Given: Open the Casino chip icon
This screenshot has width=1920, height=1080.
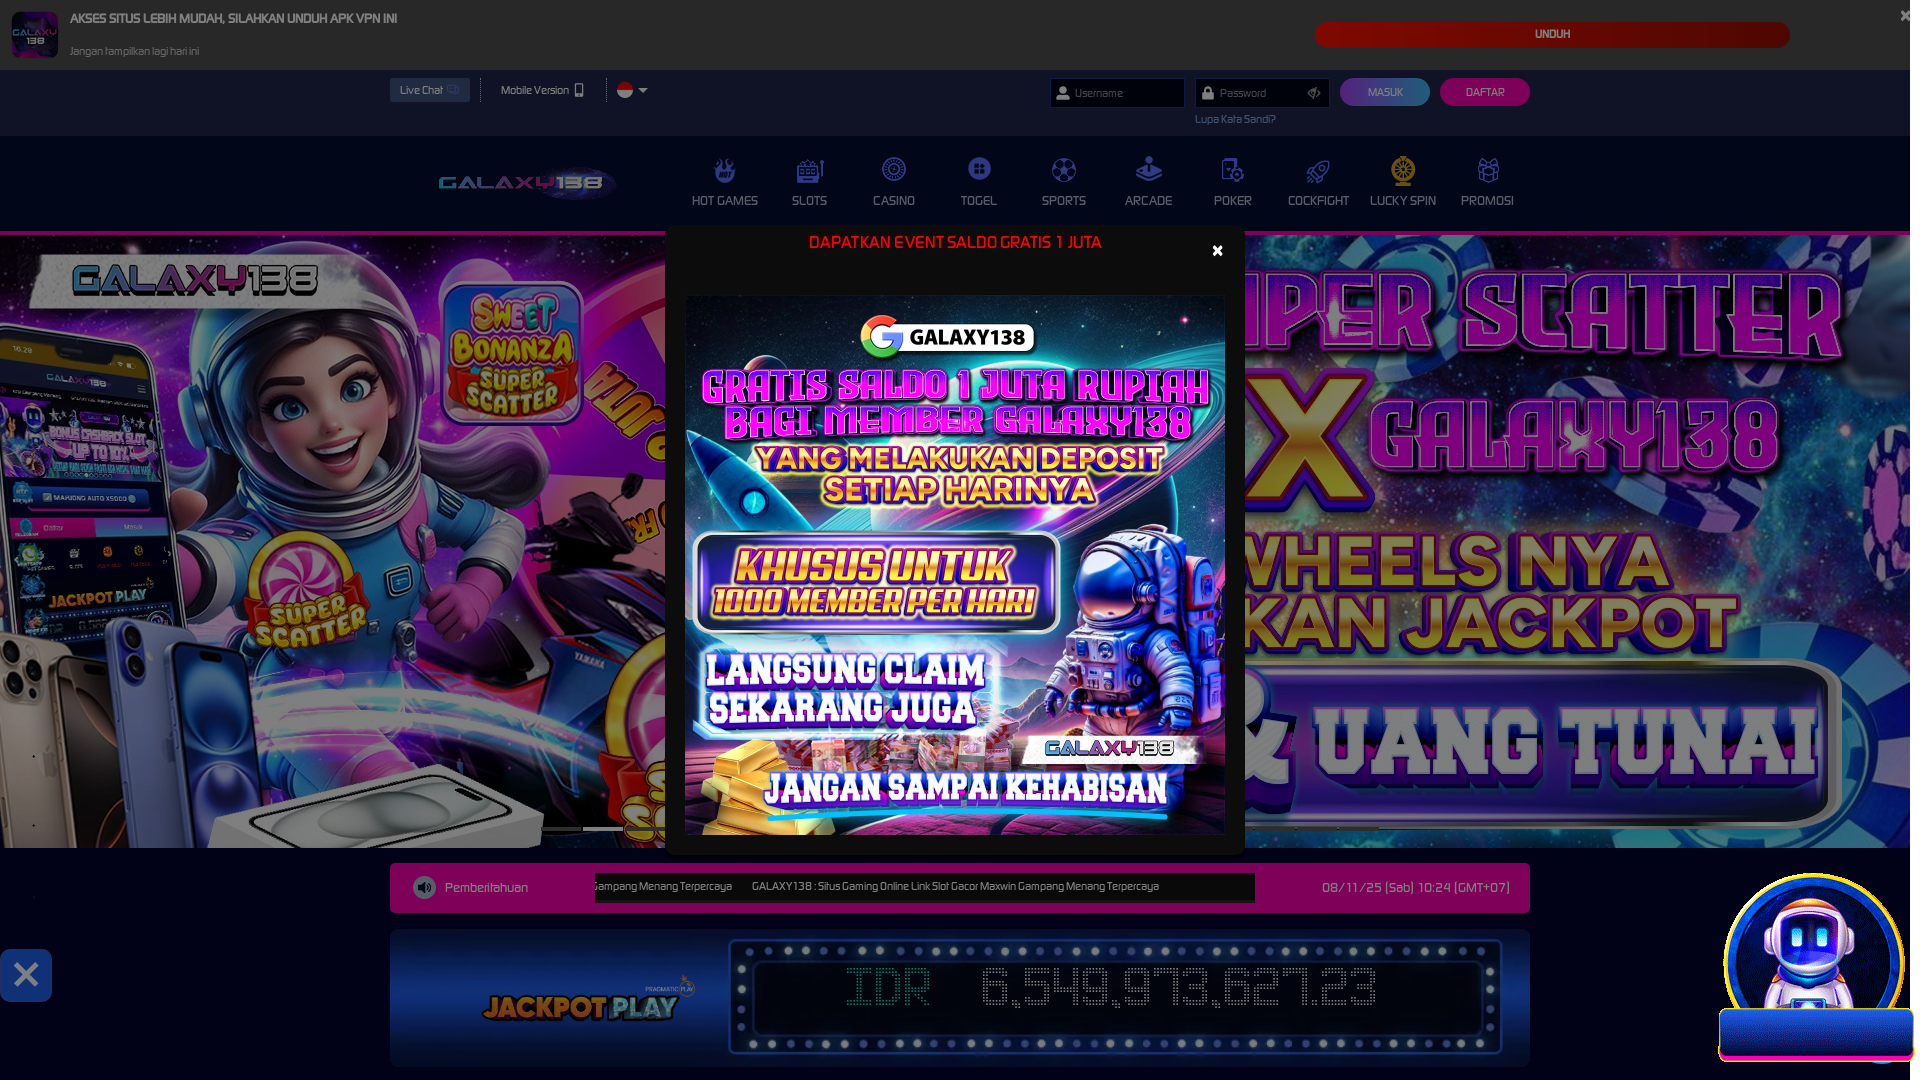Looking at the screenshot, I should point(893,169).
